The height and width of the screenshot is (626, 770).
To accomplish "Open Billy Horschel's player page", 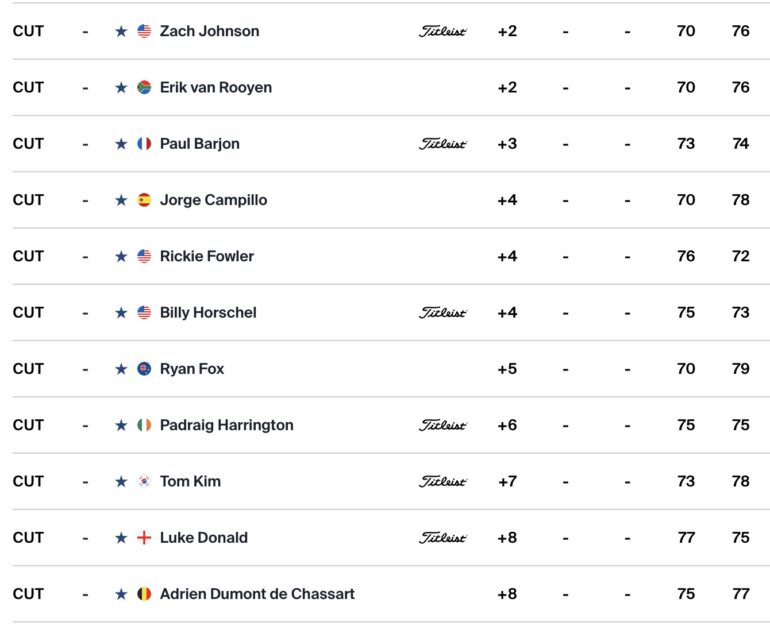I will click(208, 312).
